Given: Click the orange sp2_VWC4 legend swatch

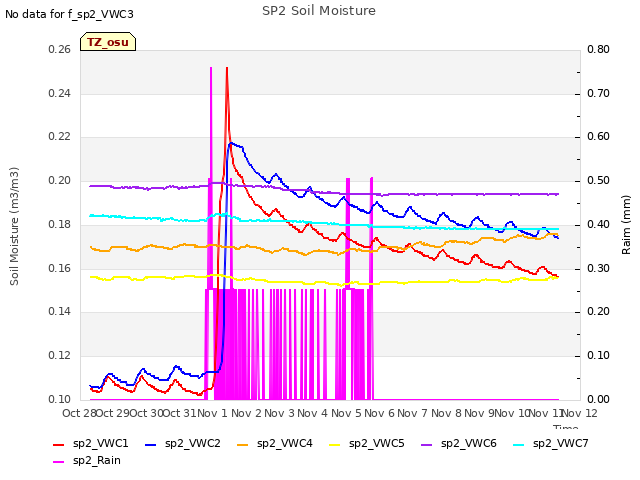Looking at the screenshot, I should point(243,444).
